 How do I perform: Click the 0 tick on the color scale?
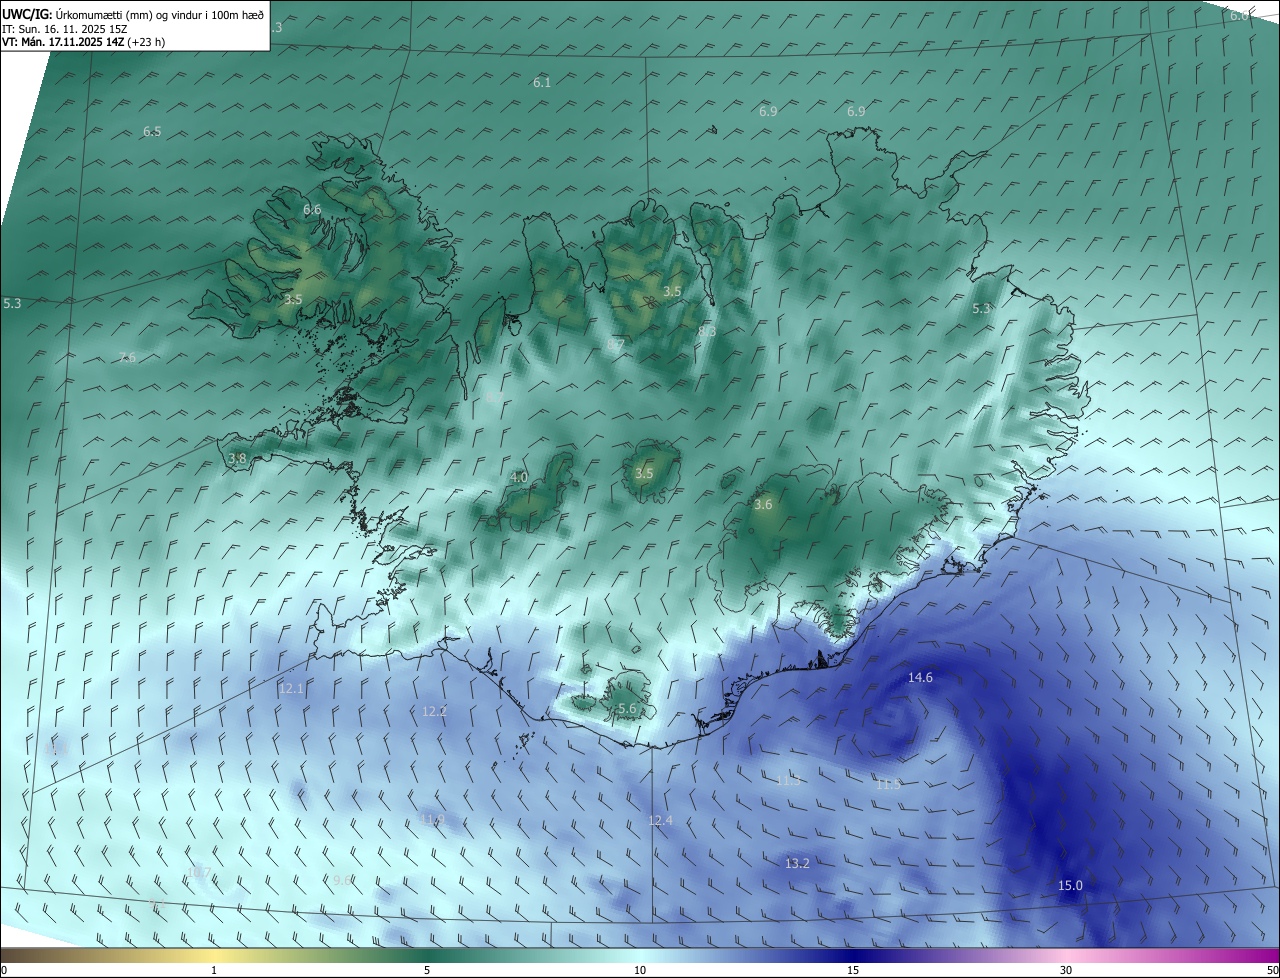[4, 970]
